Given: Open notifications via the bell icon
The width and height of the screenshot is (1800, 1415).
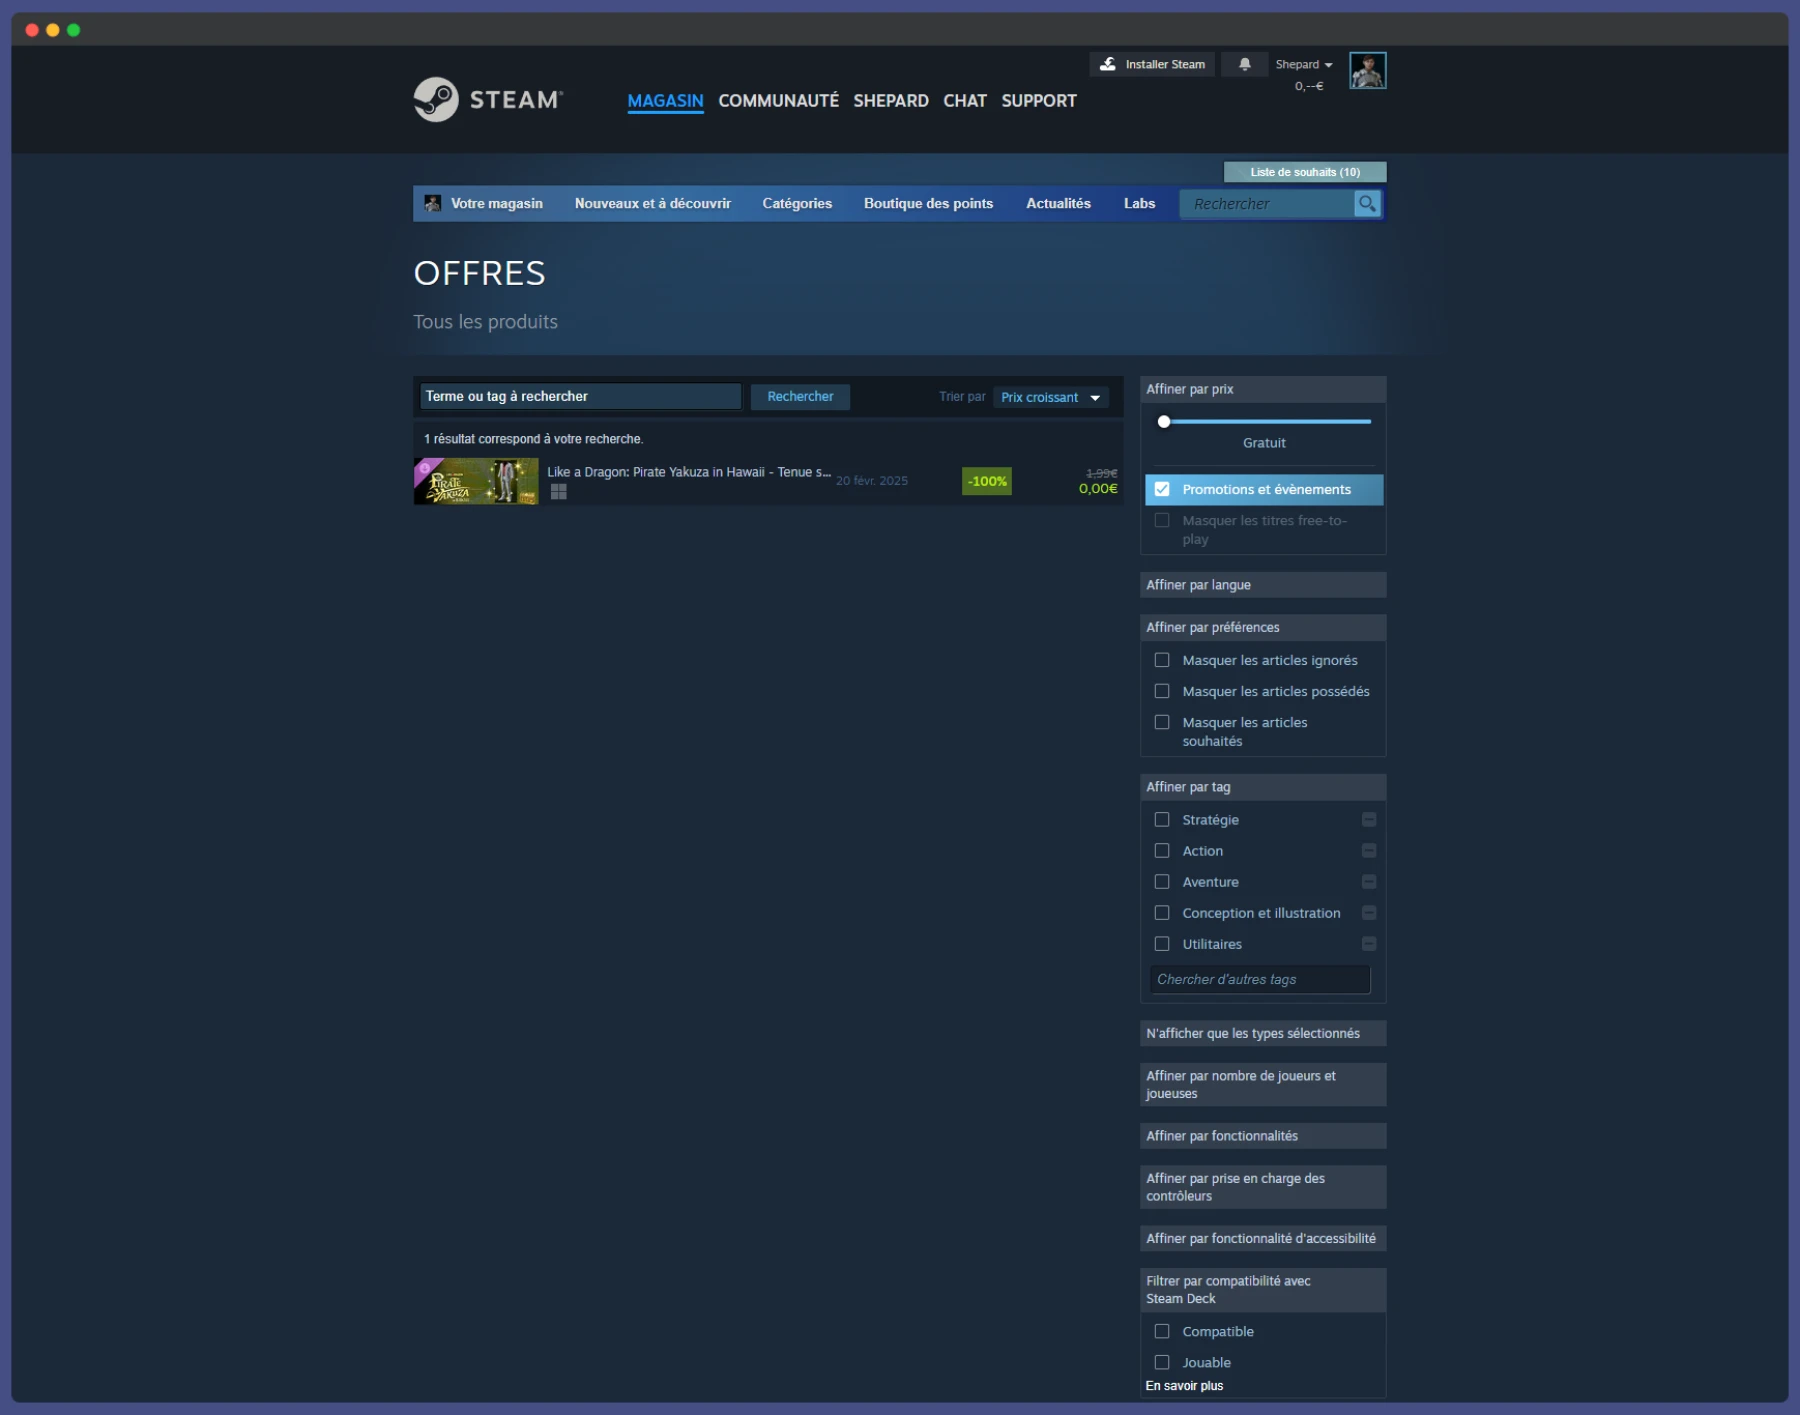Looking at the screenshot, I should 1245,64.
